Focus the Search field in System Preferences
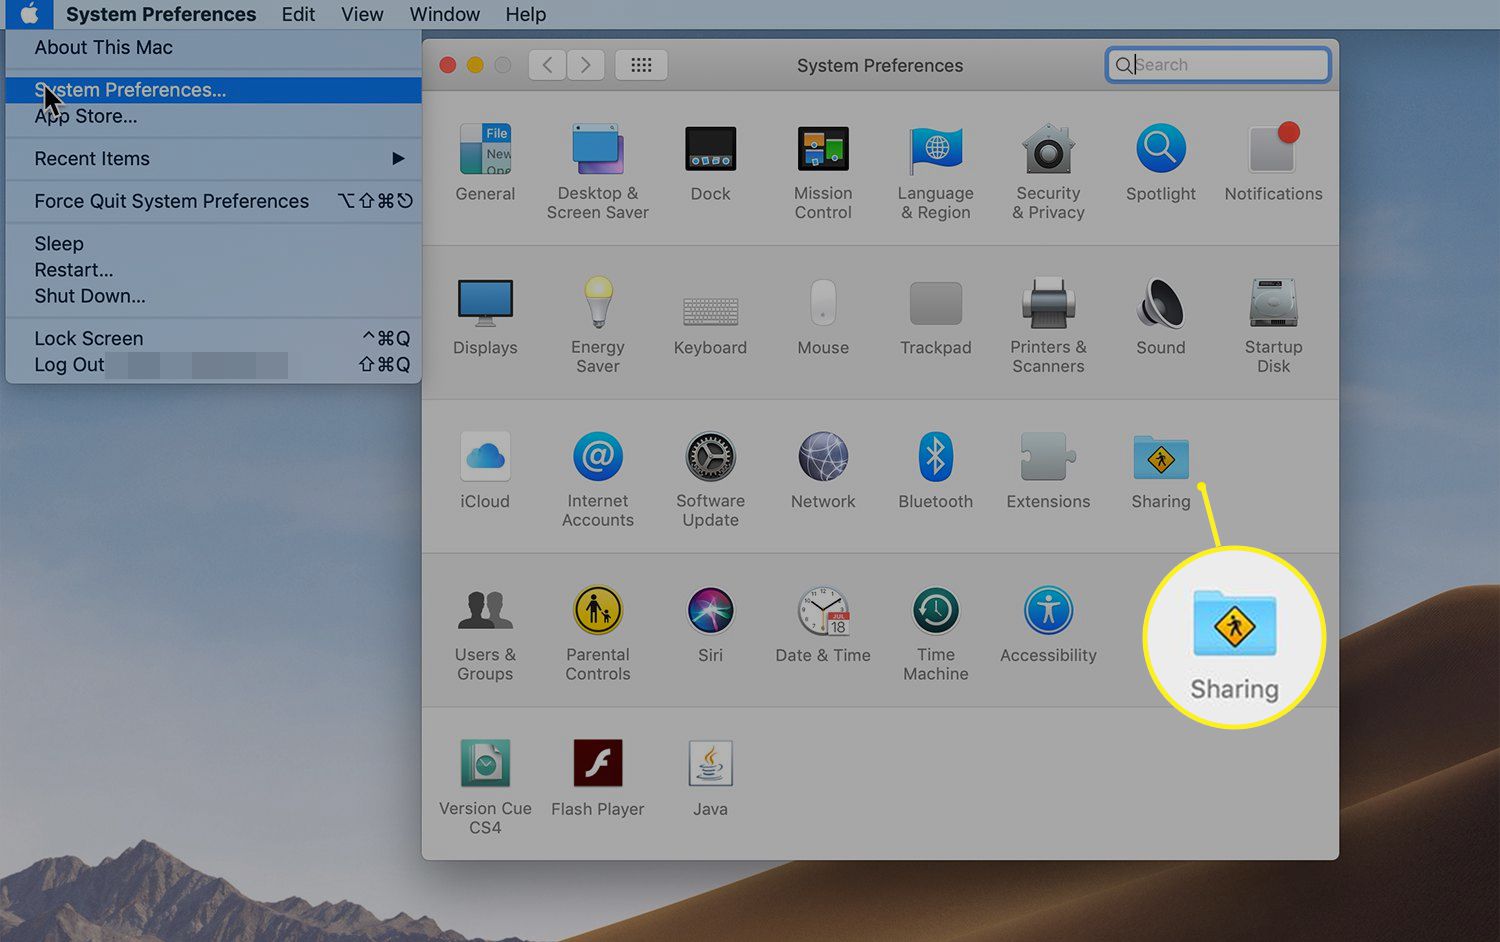 point(1218,65)
